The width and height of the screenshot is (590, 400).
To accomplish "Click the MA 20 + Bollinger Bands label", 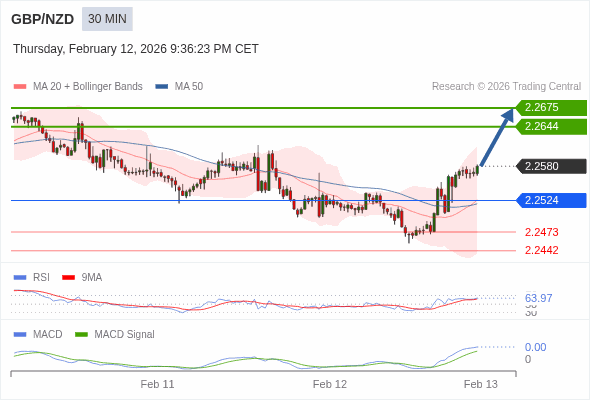I will pos(88,87).
